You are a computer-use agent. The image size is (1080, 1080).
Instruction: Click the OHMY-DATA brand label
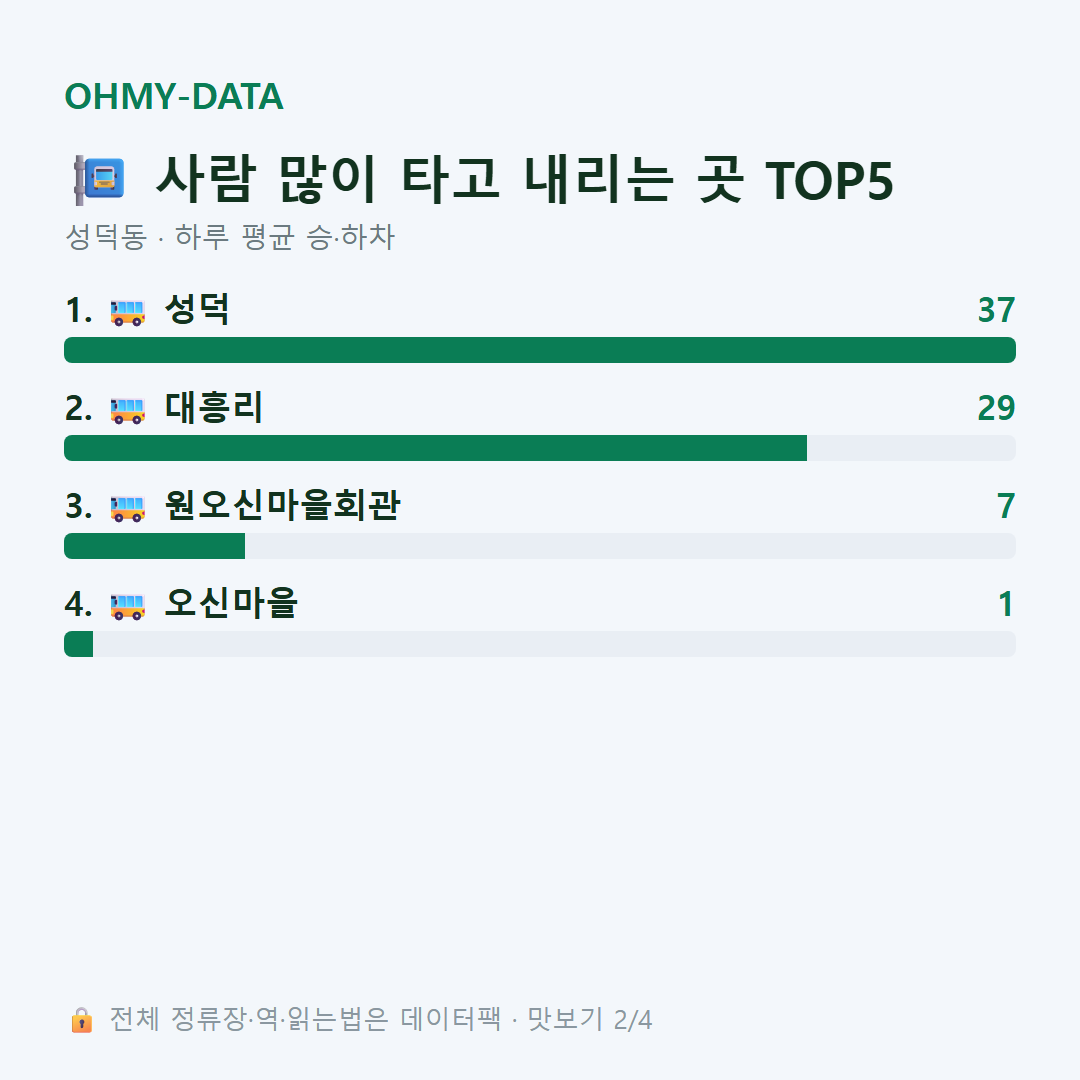pos(174,96)
